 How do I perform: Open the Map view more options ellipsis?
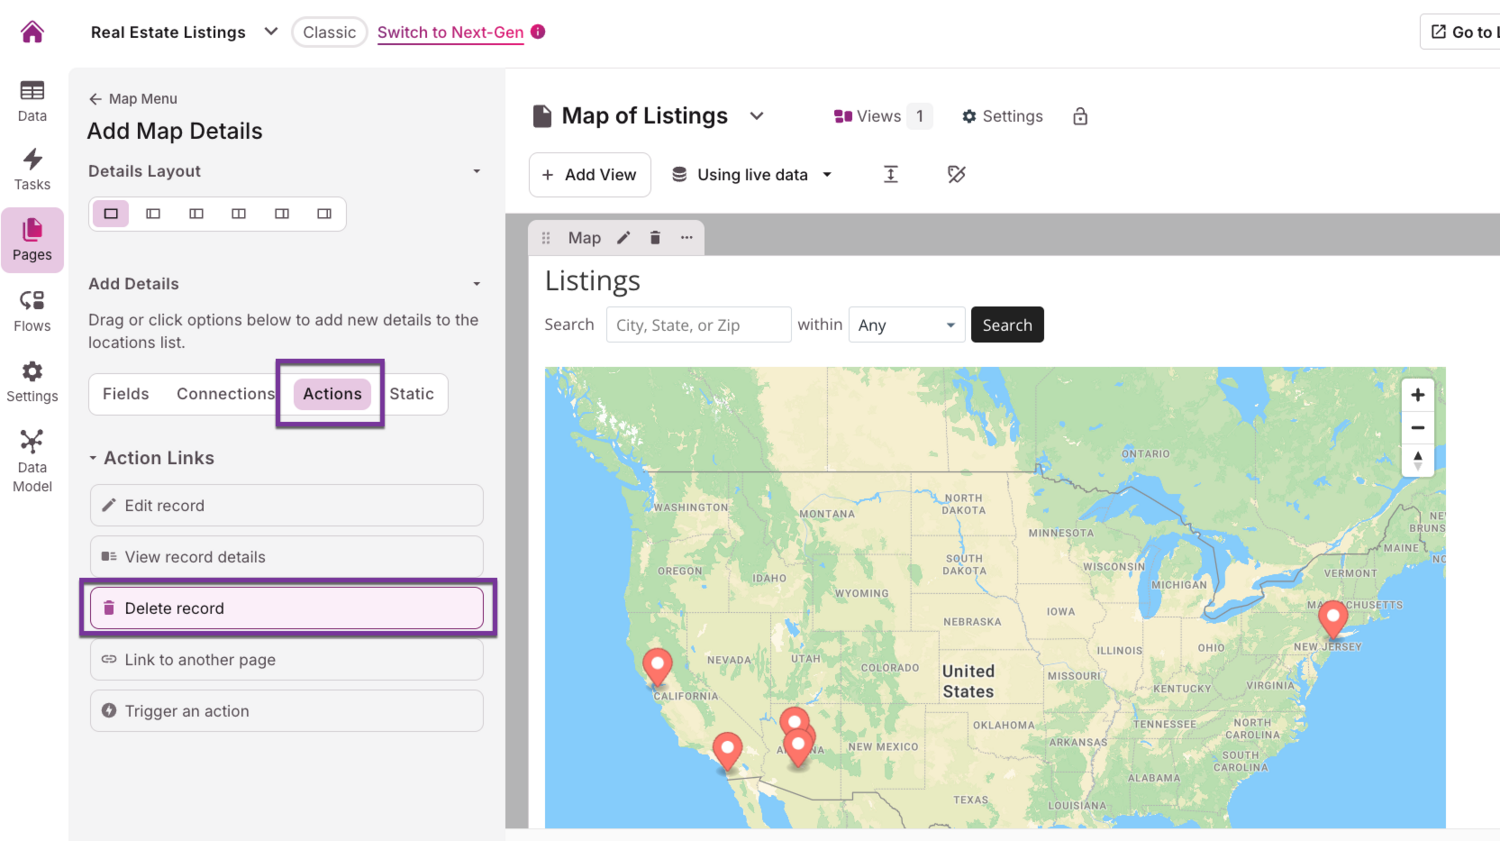687,238
